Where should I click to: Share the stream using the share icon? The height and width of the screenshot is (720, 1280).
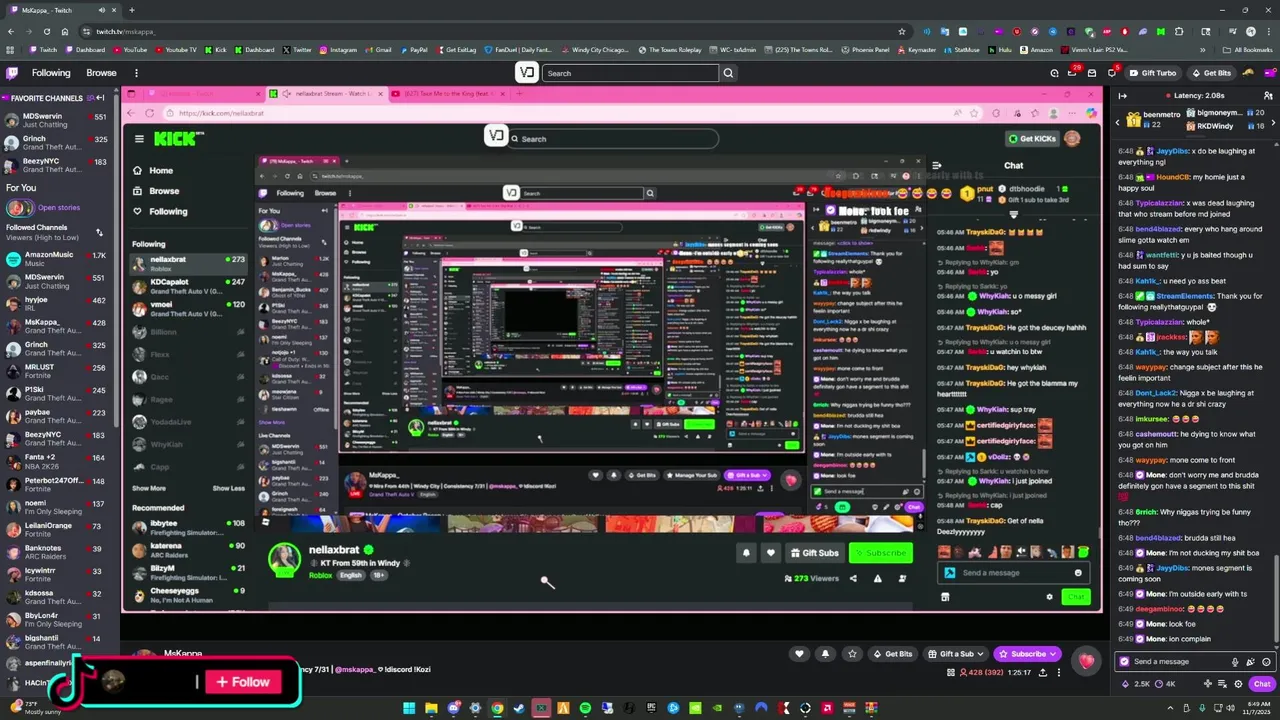(x=1042, y=673)
